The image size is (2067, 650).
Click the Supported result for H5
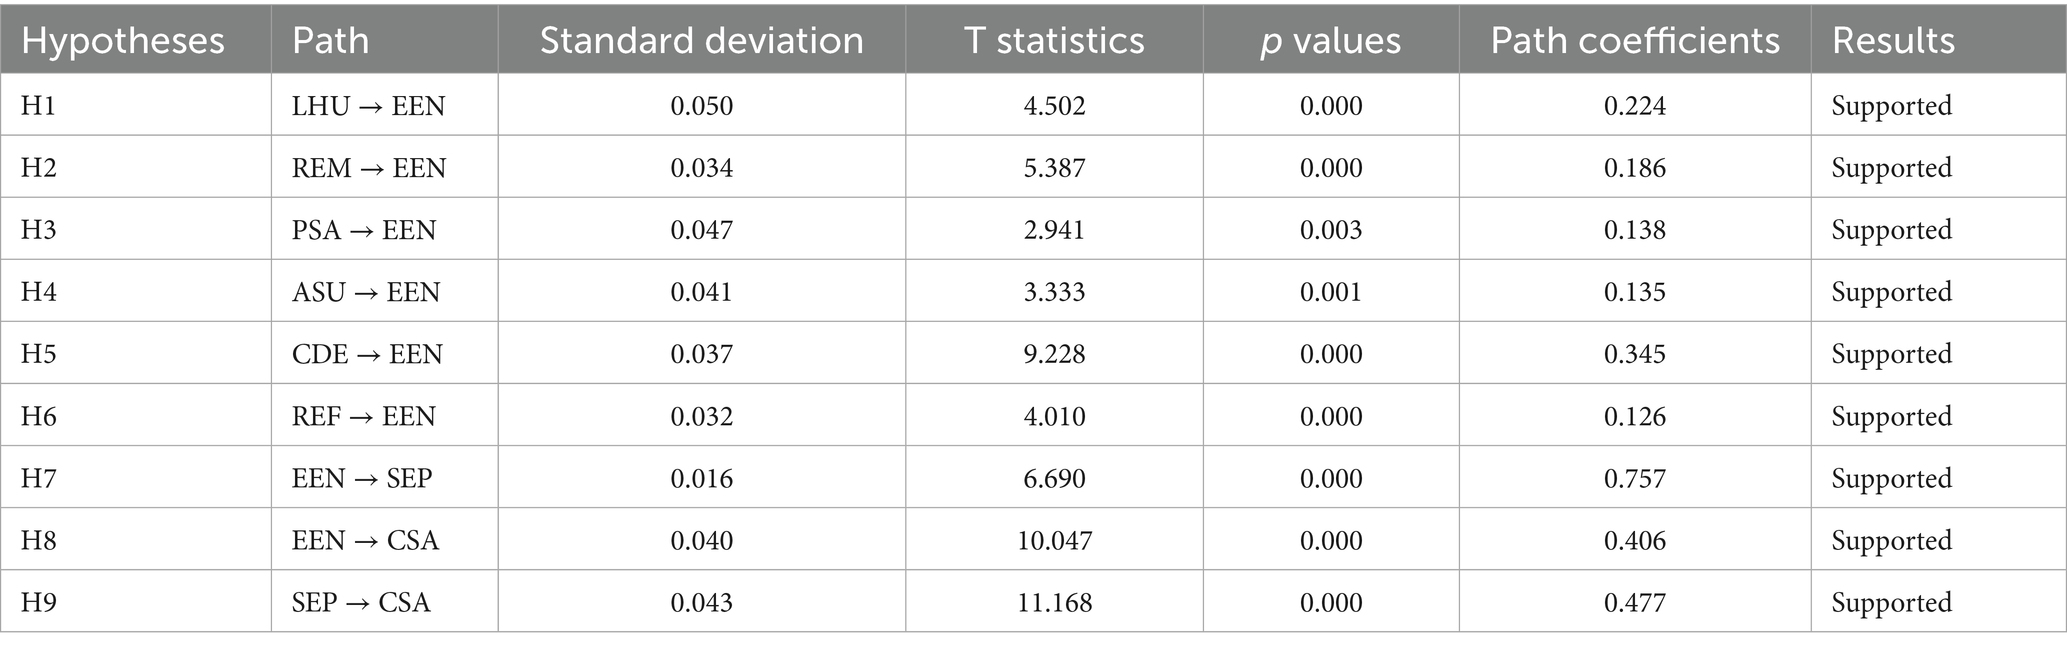point(1892,354)
